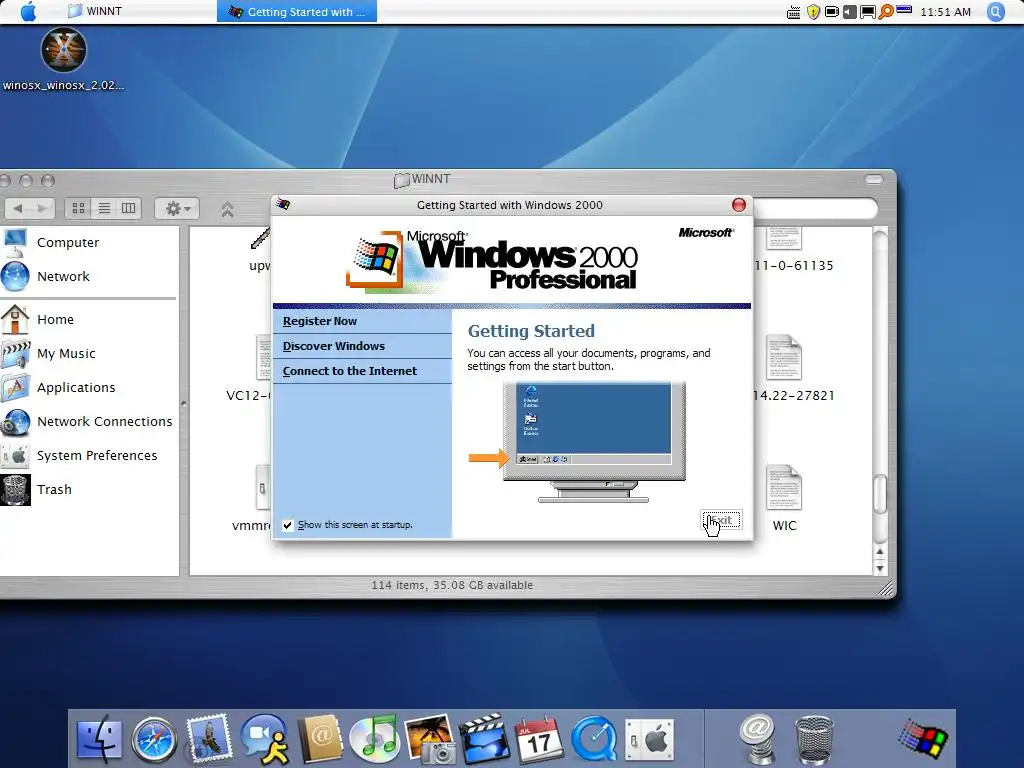Click the WINNT vertical scrollbar thumb
1024x768 pixels.
880,494
